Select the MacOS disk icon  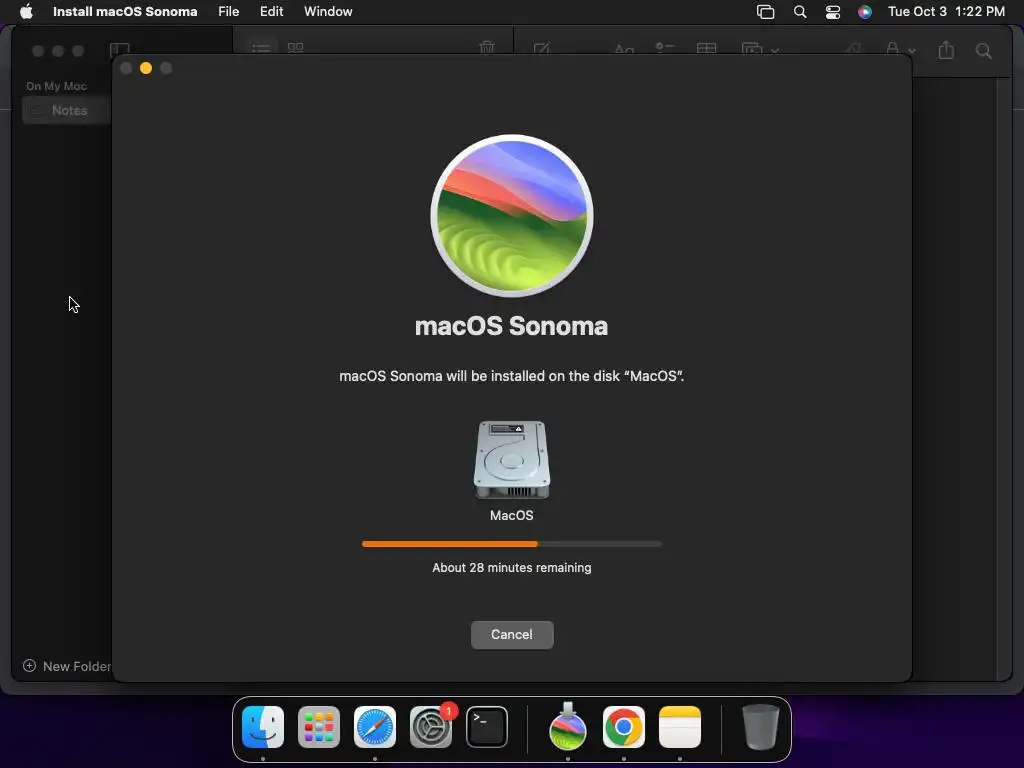511,460
